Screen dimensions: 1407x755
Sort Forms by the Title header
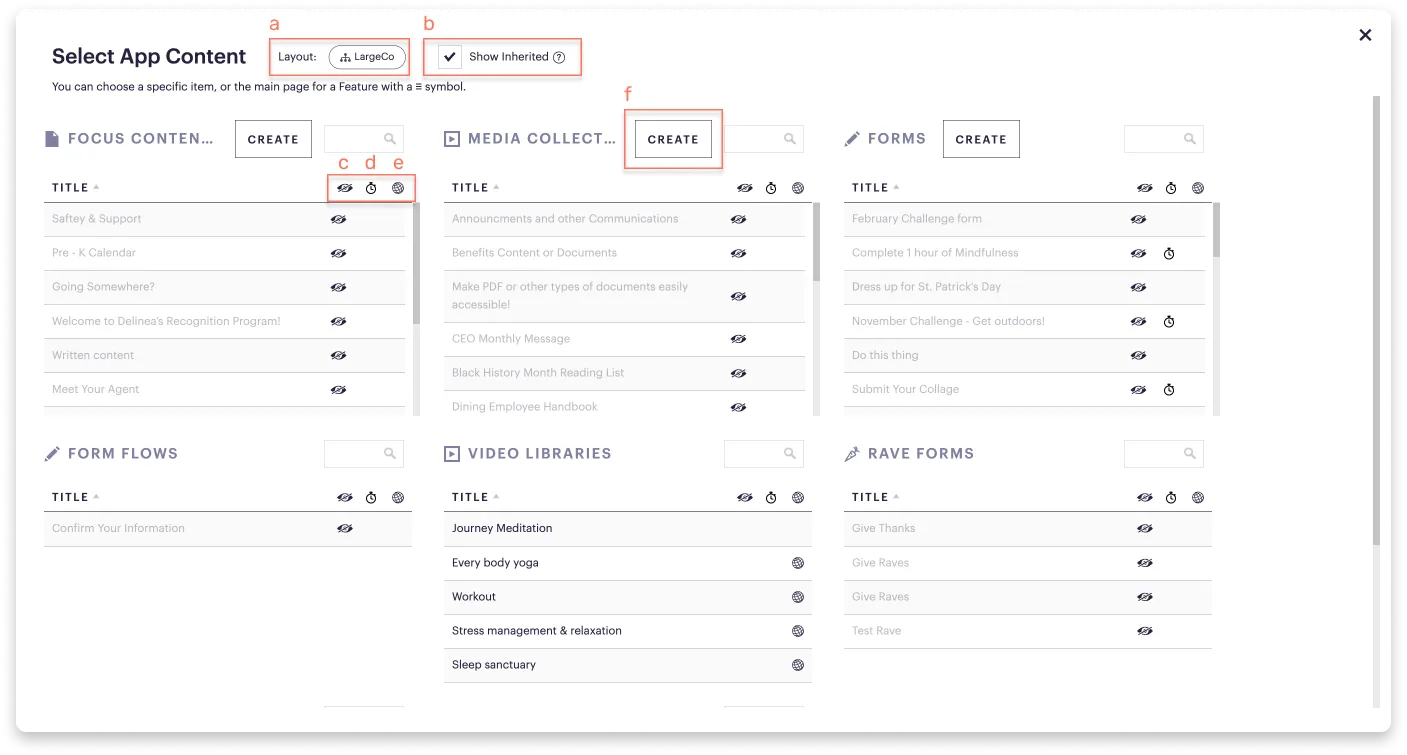click(876, 188)
